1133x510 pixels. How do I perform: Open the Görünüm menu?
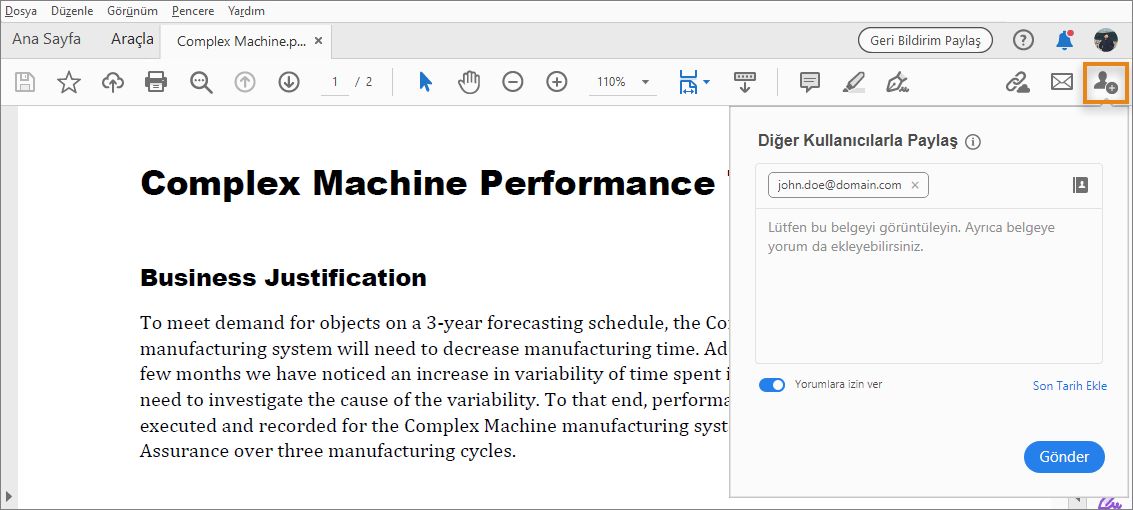(x=132, y=11)
